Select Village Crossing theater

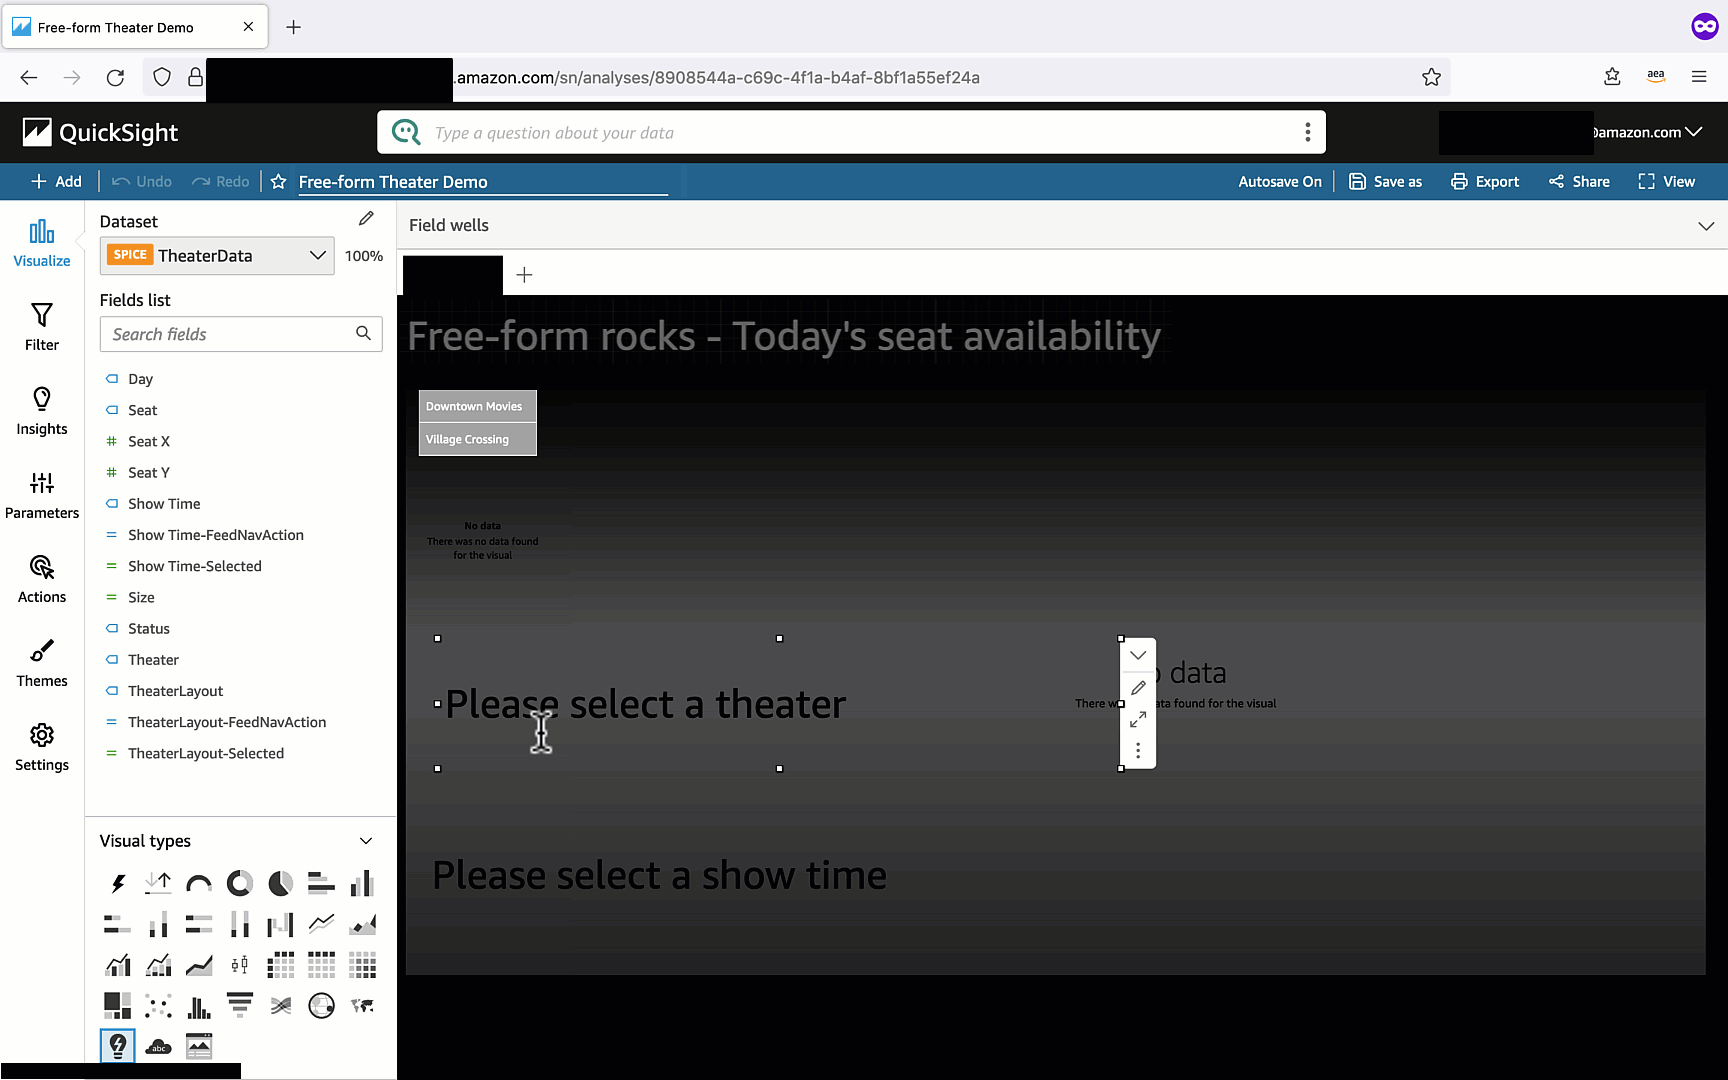pos(478,439)
